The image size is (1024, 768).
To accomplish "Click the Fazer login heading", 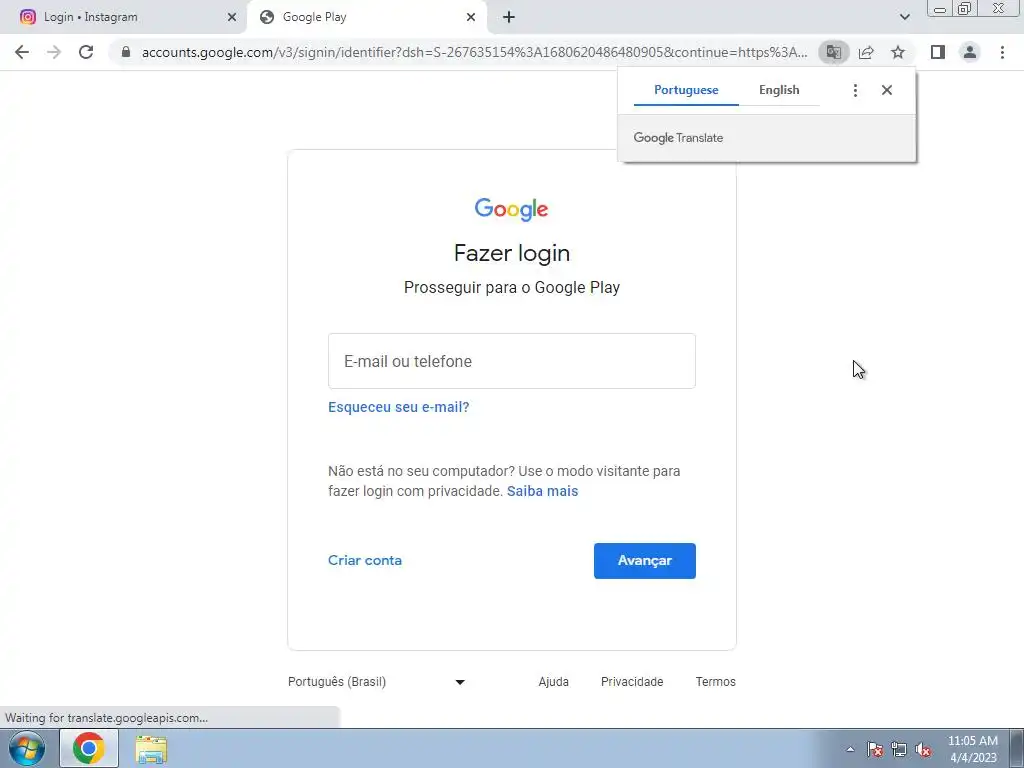I will point(512,253).
